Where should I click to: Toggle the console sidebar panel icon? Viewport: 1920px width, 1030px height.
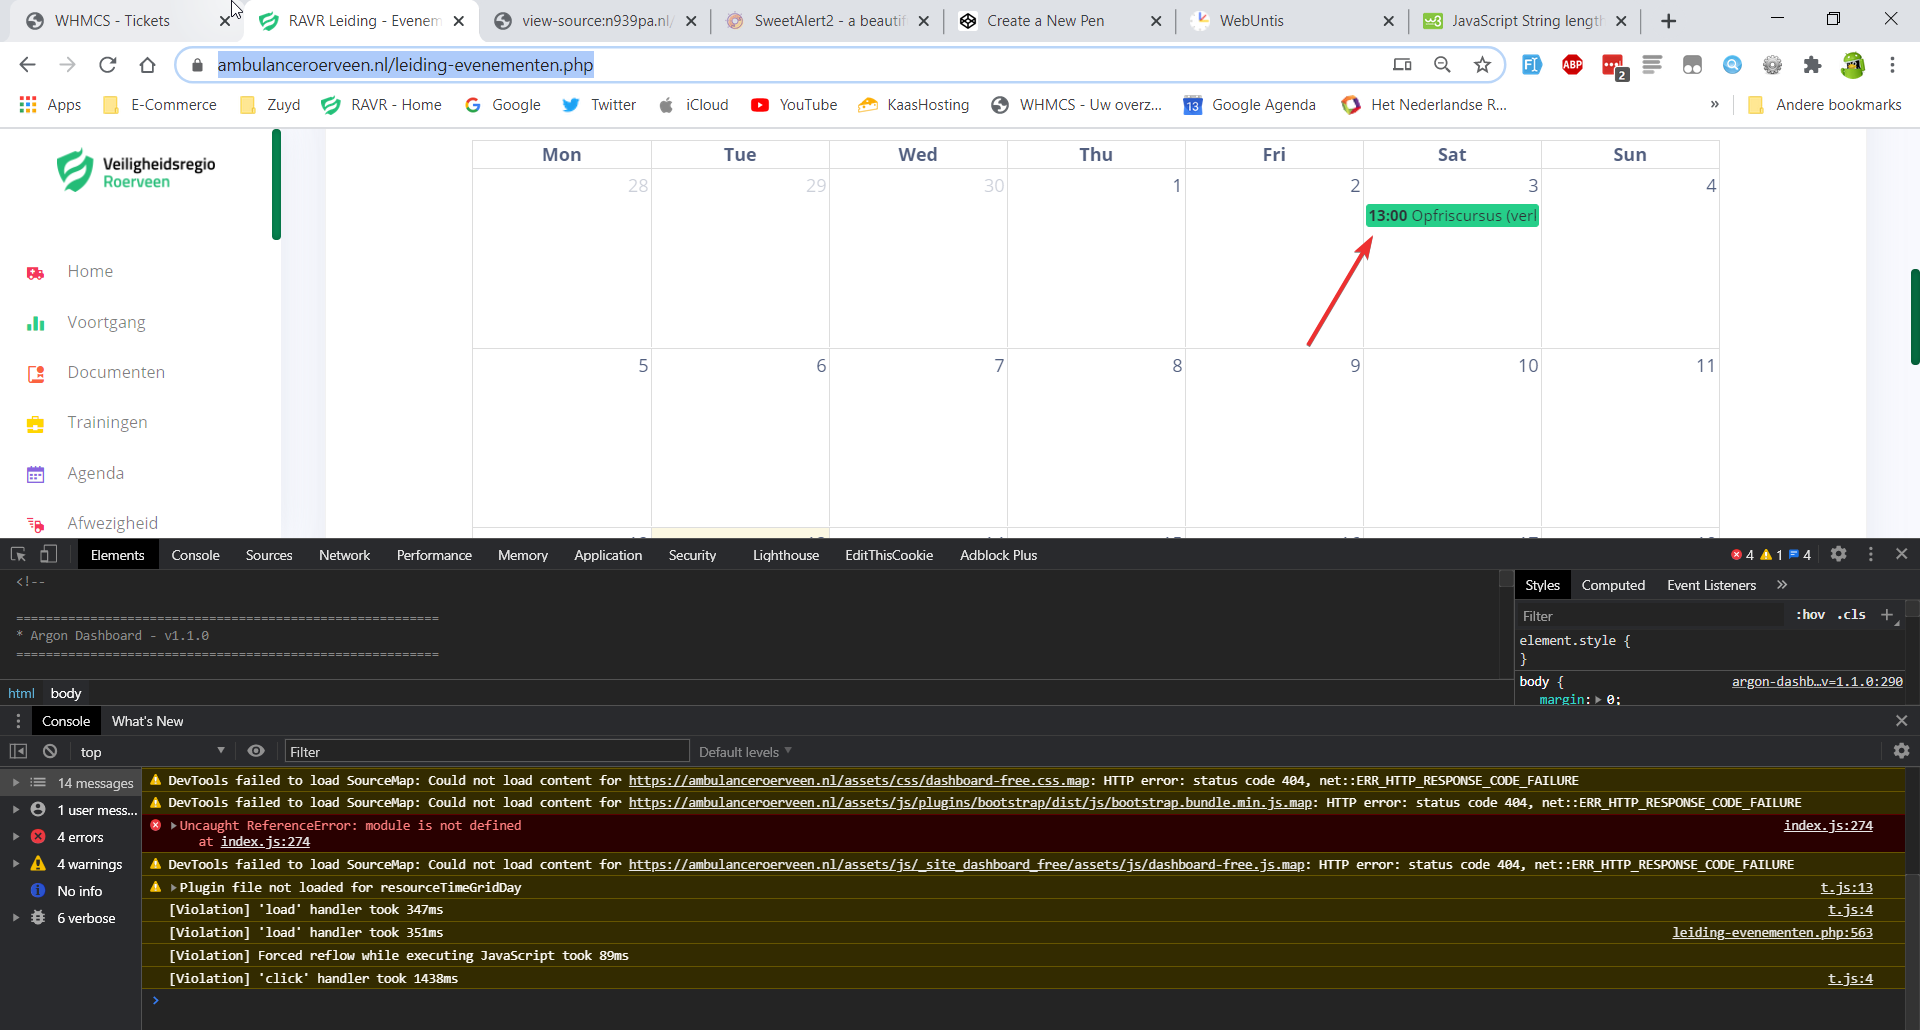(18, 752)
